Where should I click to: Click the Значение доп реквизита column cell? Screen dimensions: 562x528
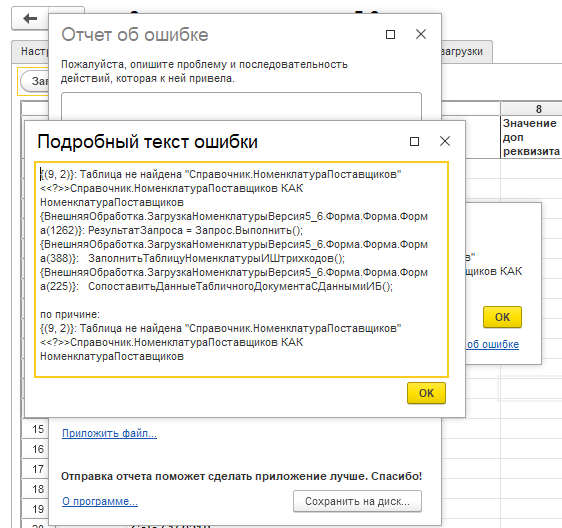[x=531, y=137]
